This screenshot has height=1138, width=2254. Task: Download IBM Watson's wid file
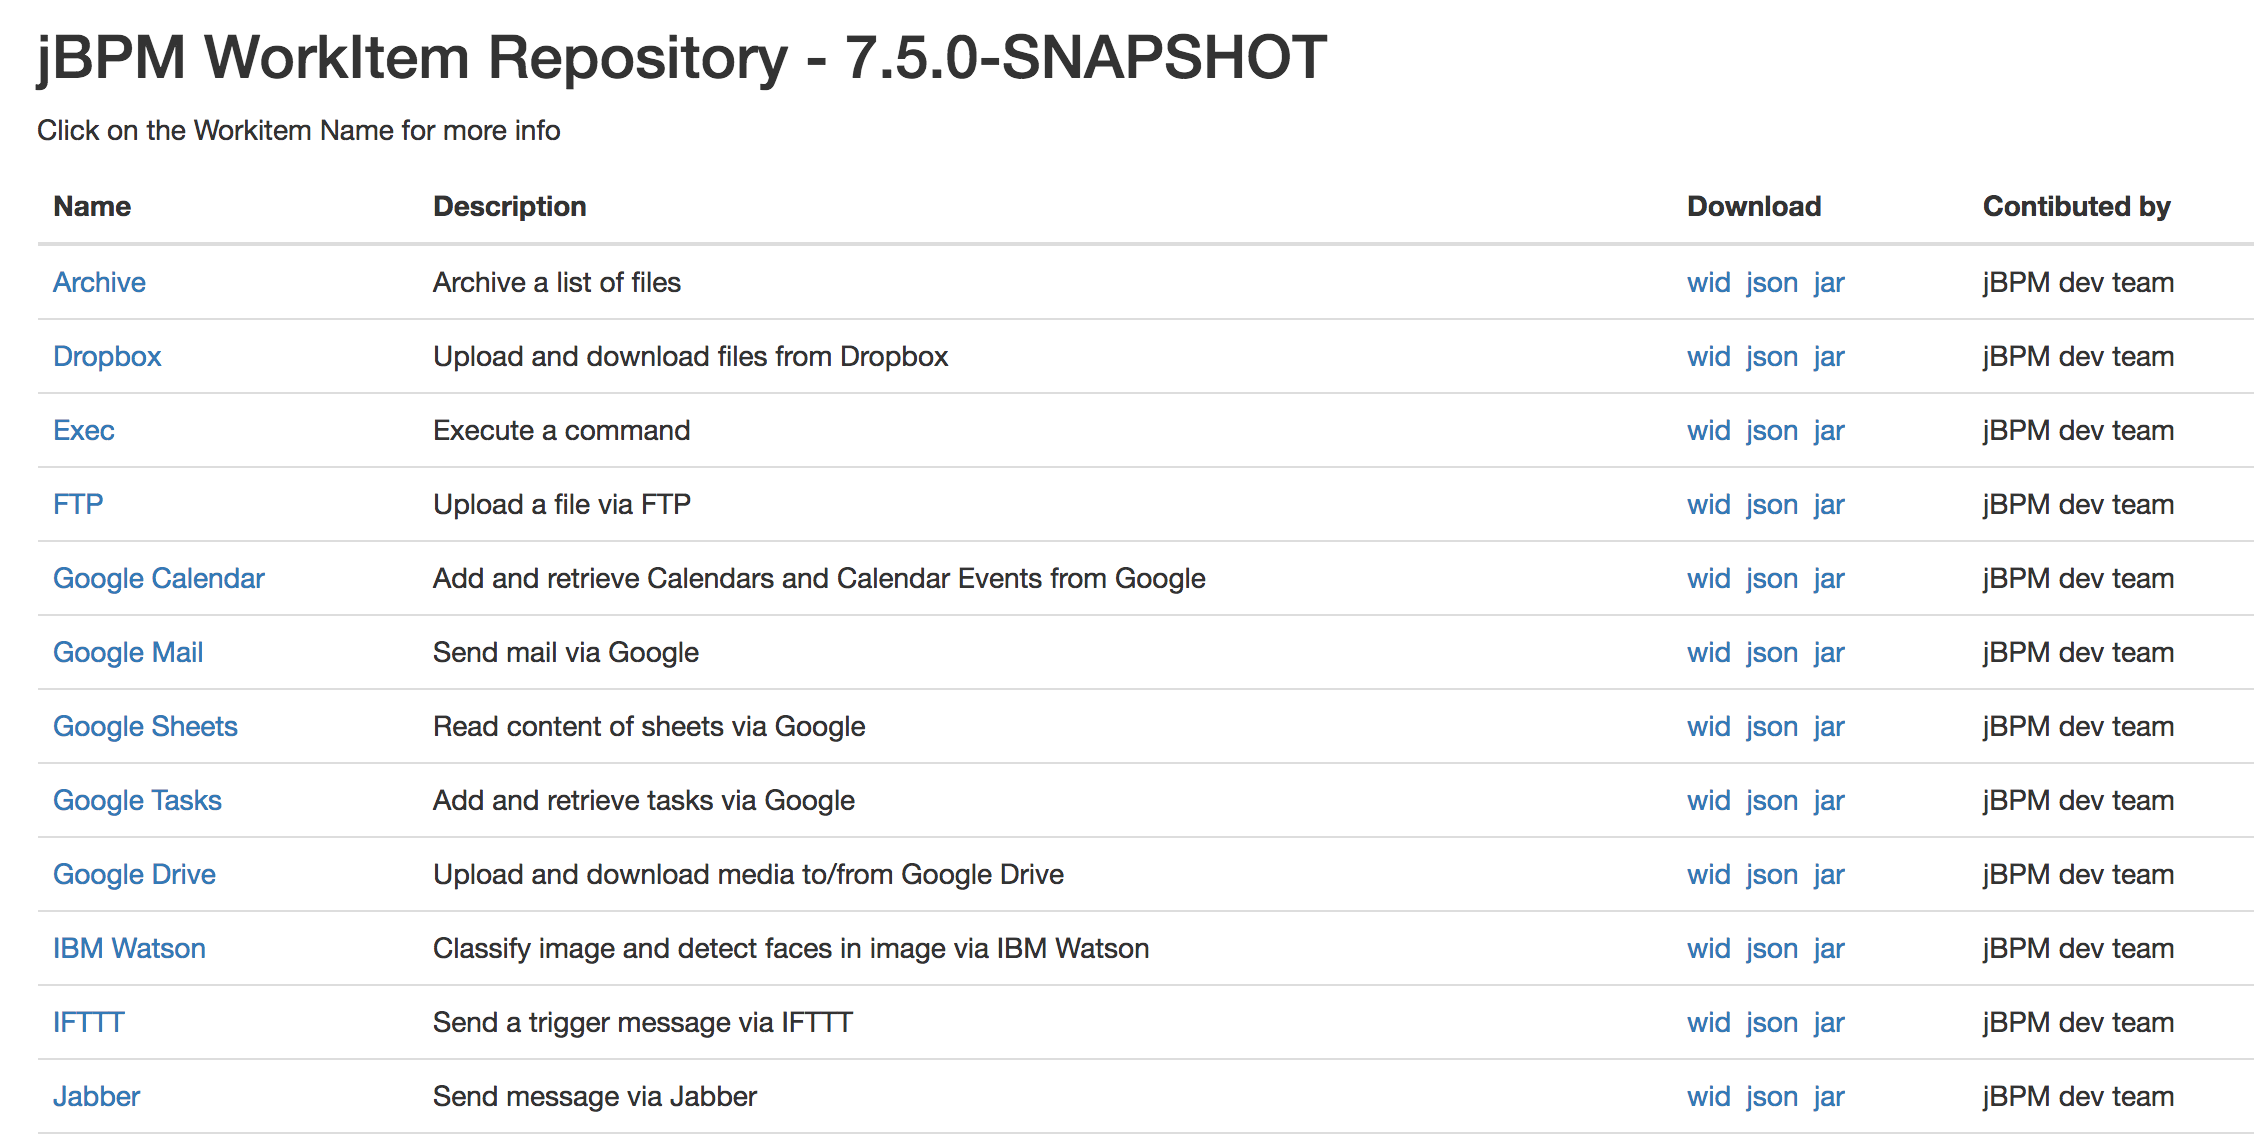[1708, 949]
